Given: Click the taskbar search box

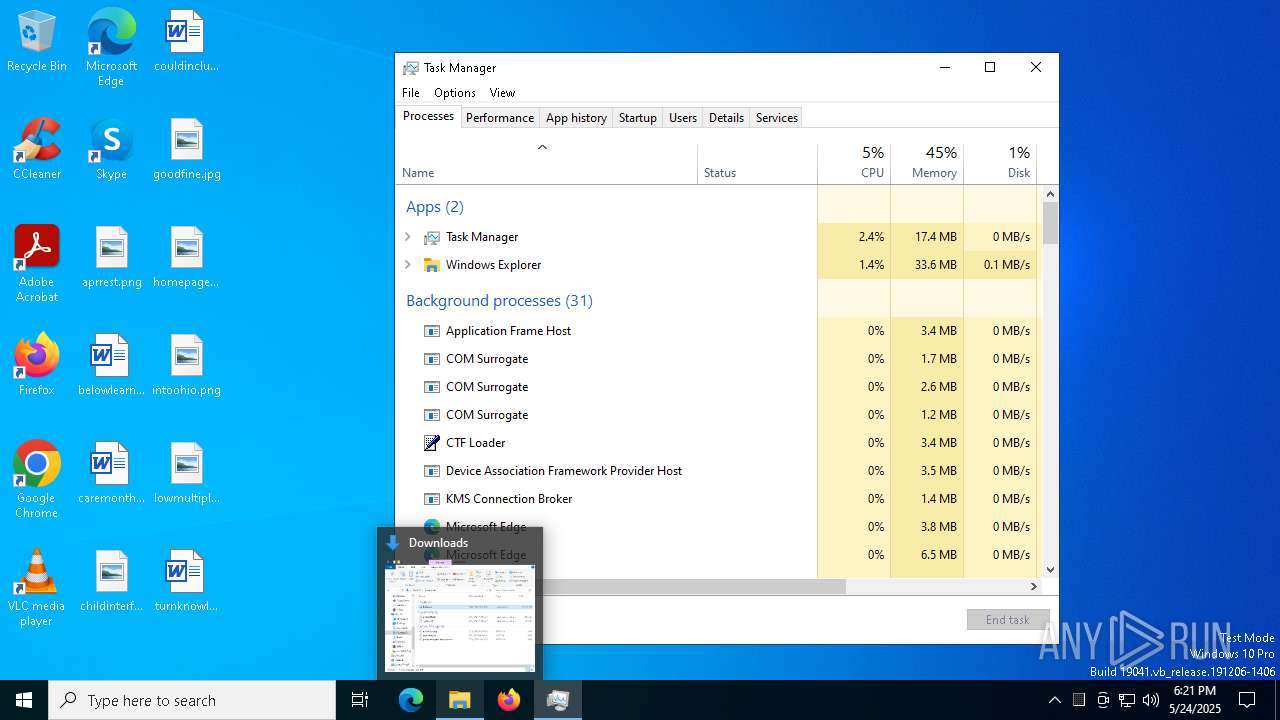Looking at the screenshot, I should [x=192, y=701].
